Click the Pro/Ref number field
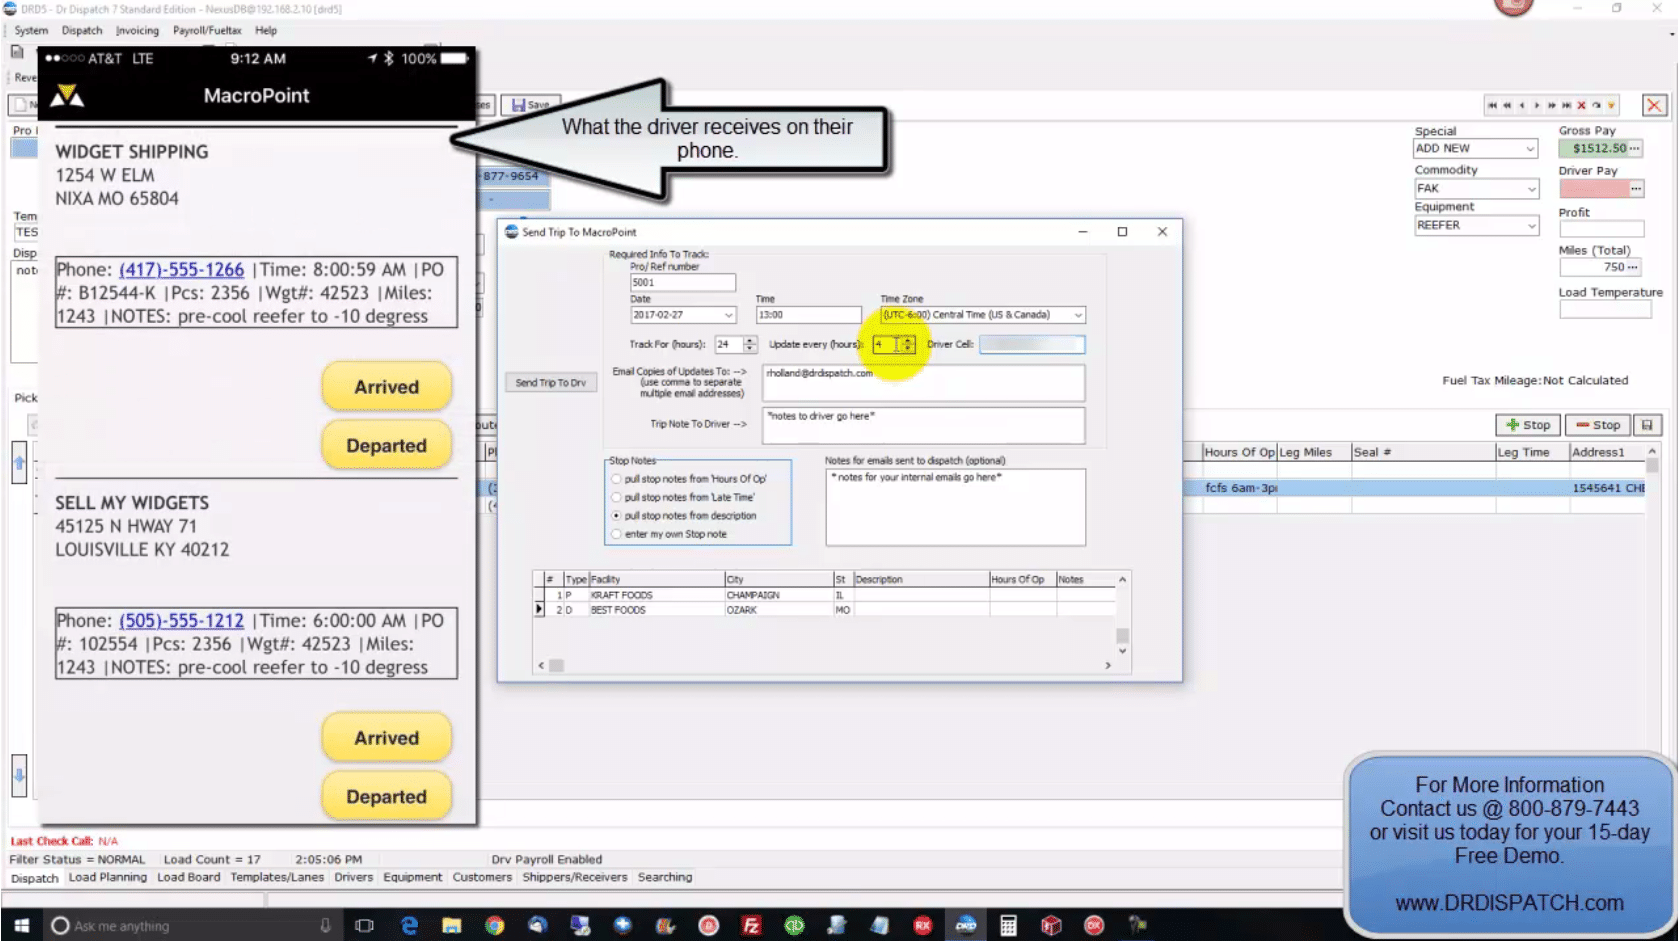1678x941 pixels. click(682, 283)
